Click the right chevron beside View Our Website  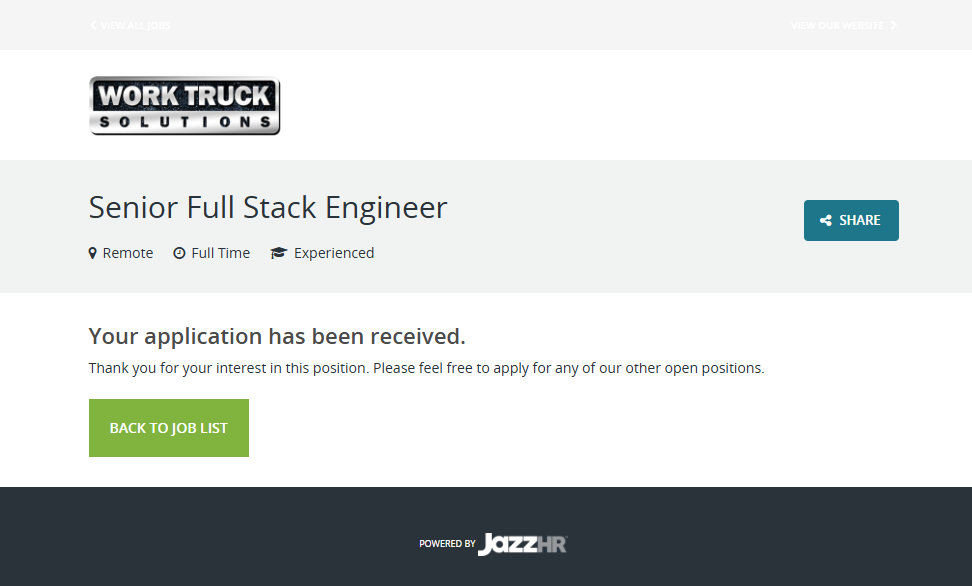click(893, 25)
